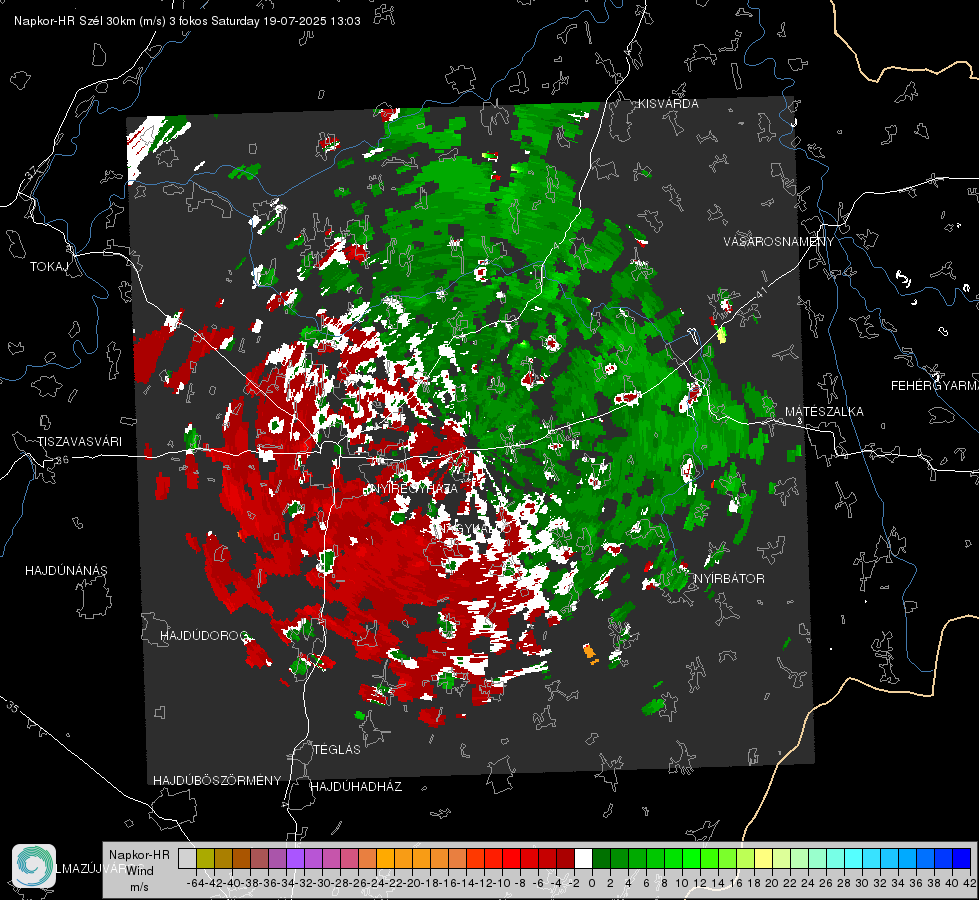The height and width of the screenshot is (900, 979).
Task: Pick the amber swatch between -24 and -22
Action: (x=385, y=859)
